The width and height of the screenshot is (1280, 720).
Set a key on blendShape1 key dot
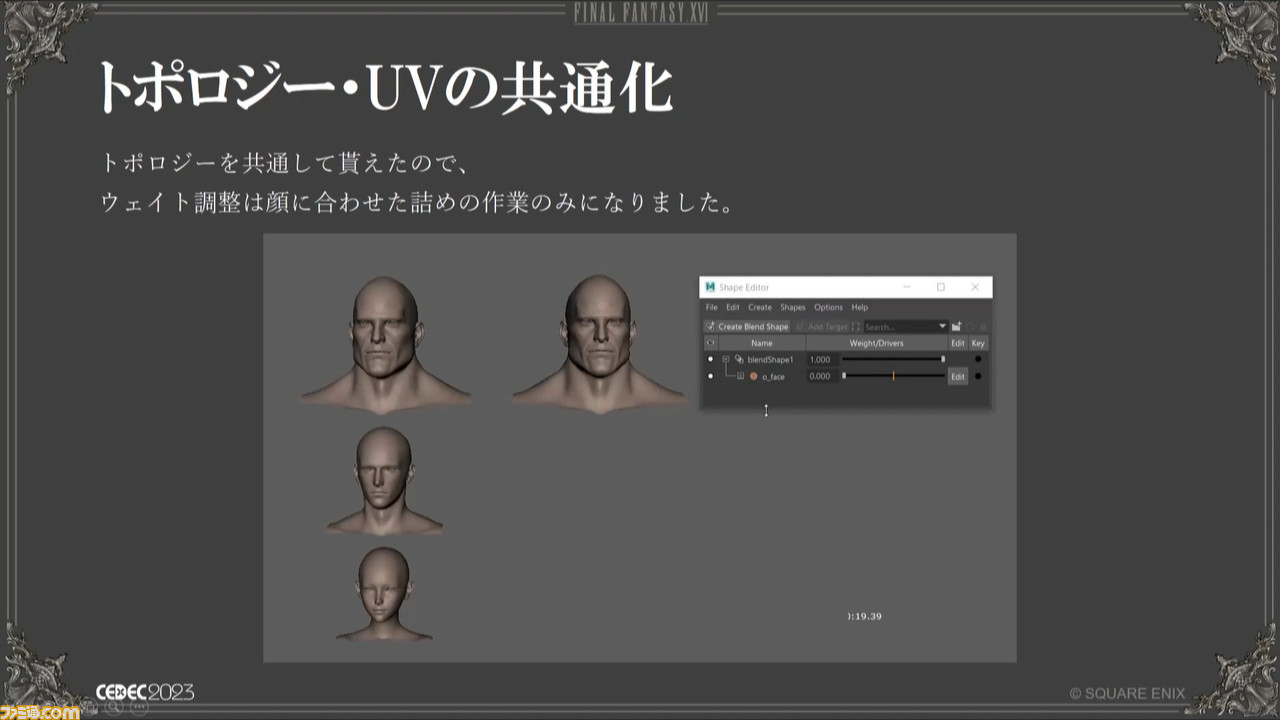click(x=978, y=359)
